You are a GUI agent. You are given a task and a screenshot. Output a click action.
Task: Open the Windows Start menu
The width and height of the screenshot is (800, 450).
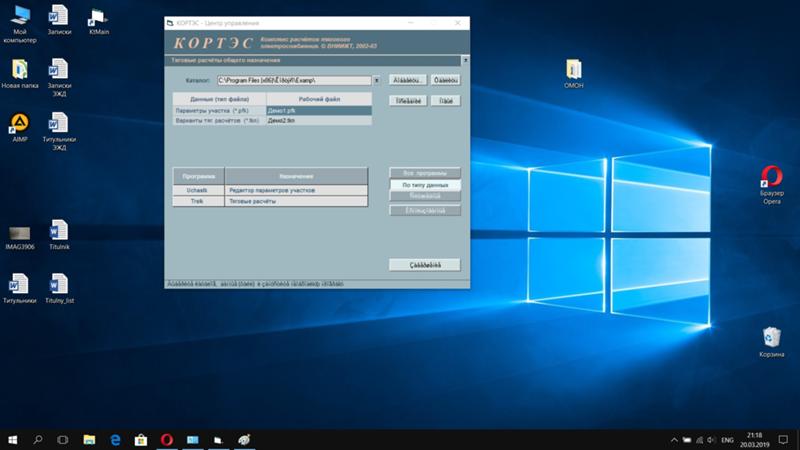point(13,440)
